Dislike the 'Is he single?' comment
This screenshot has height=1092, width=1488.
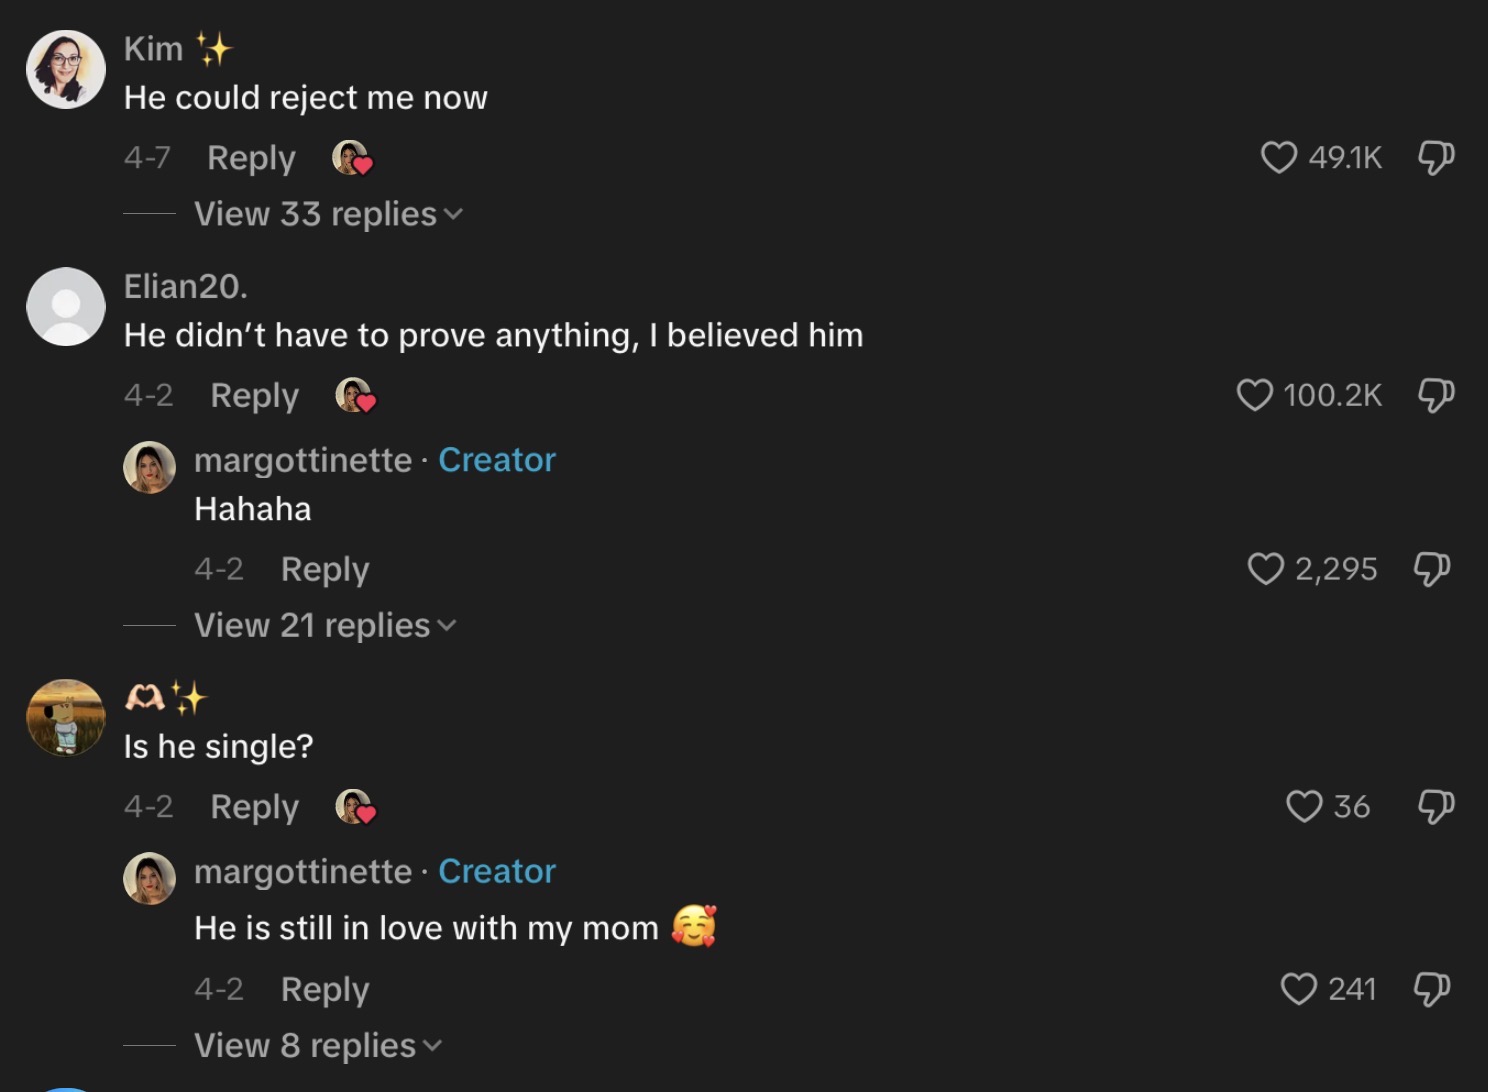(x=1436, y=806)
